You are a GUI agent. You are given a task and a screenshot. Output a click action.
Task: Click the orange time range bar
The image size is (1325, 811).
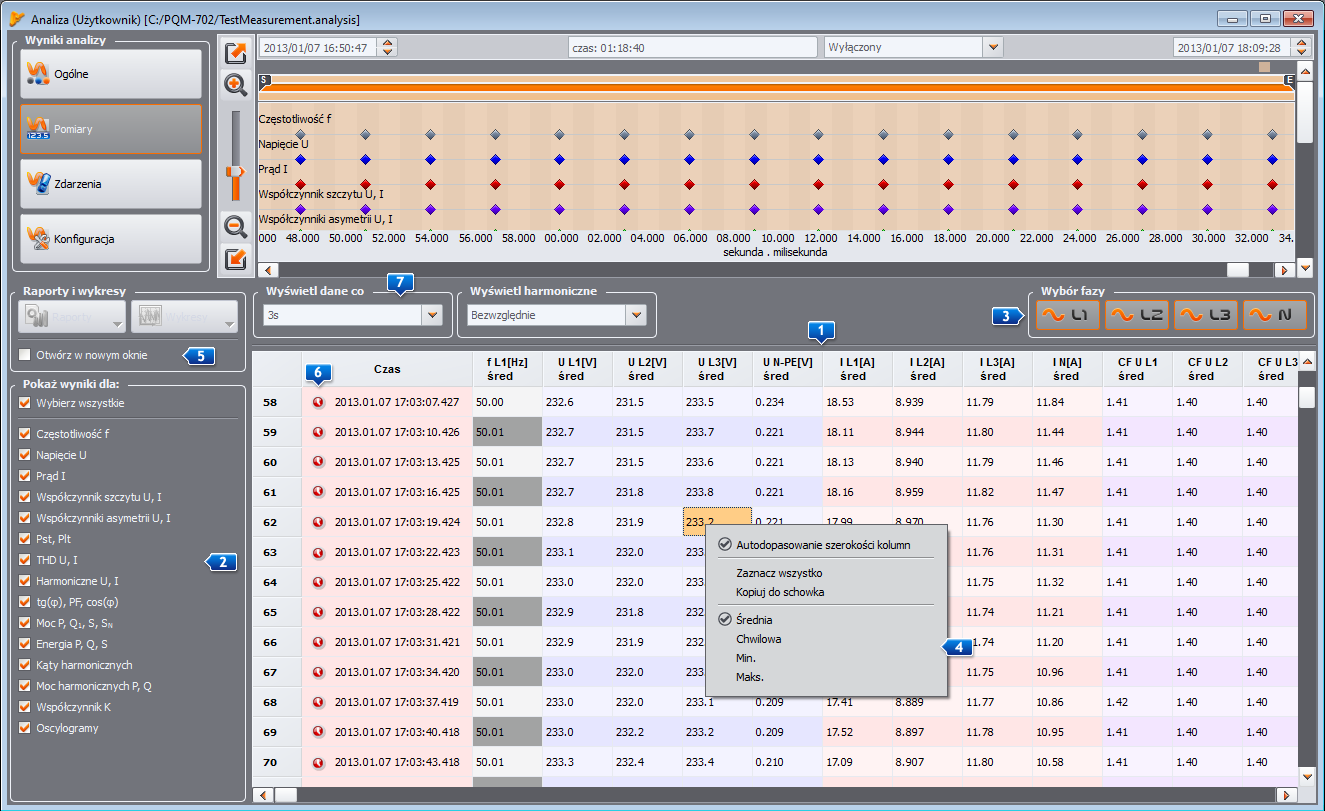(x=777, y=87)
